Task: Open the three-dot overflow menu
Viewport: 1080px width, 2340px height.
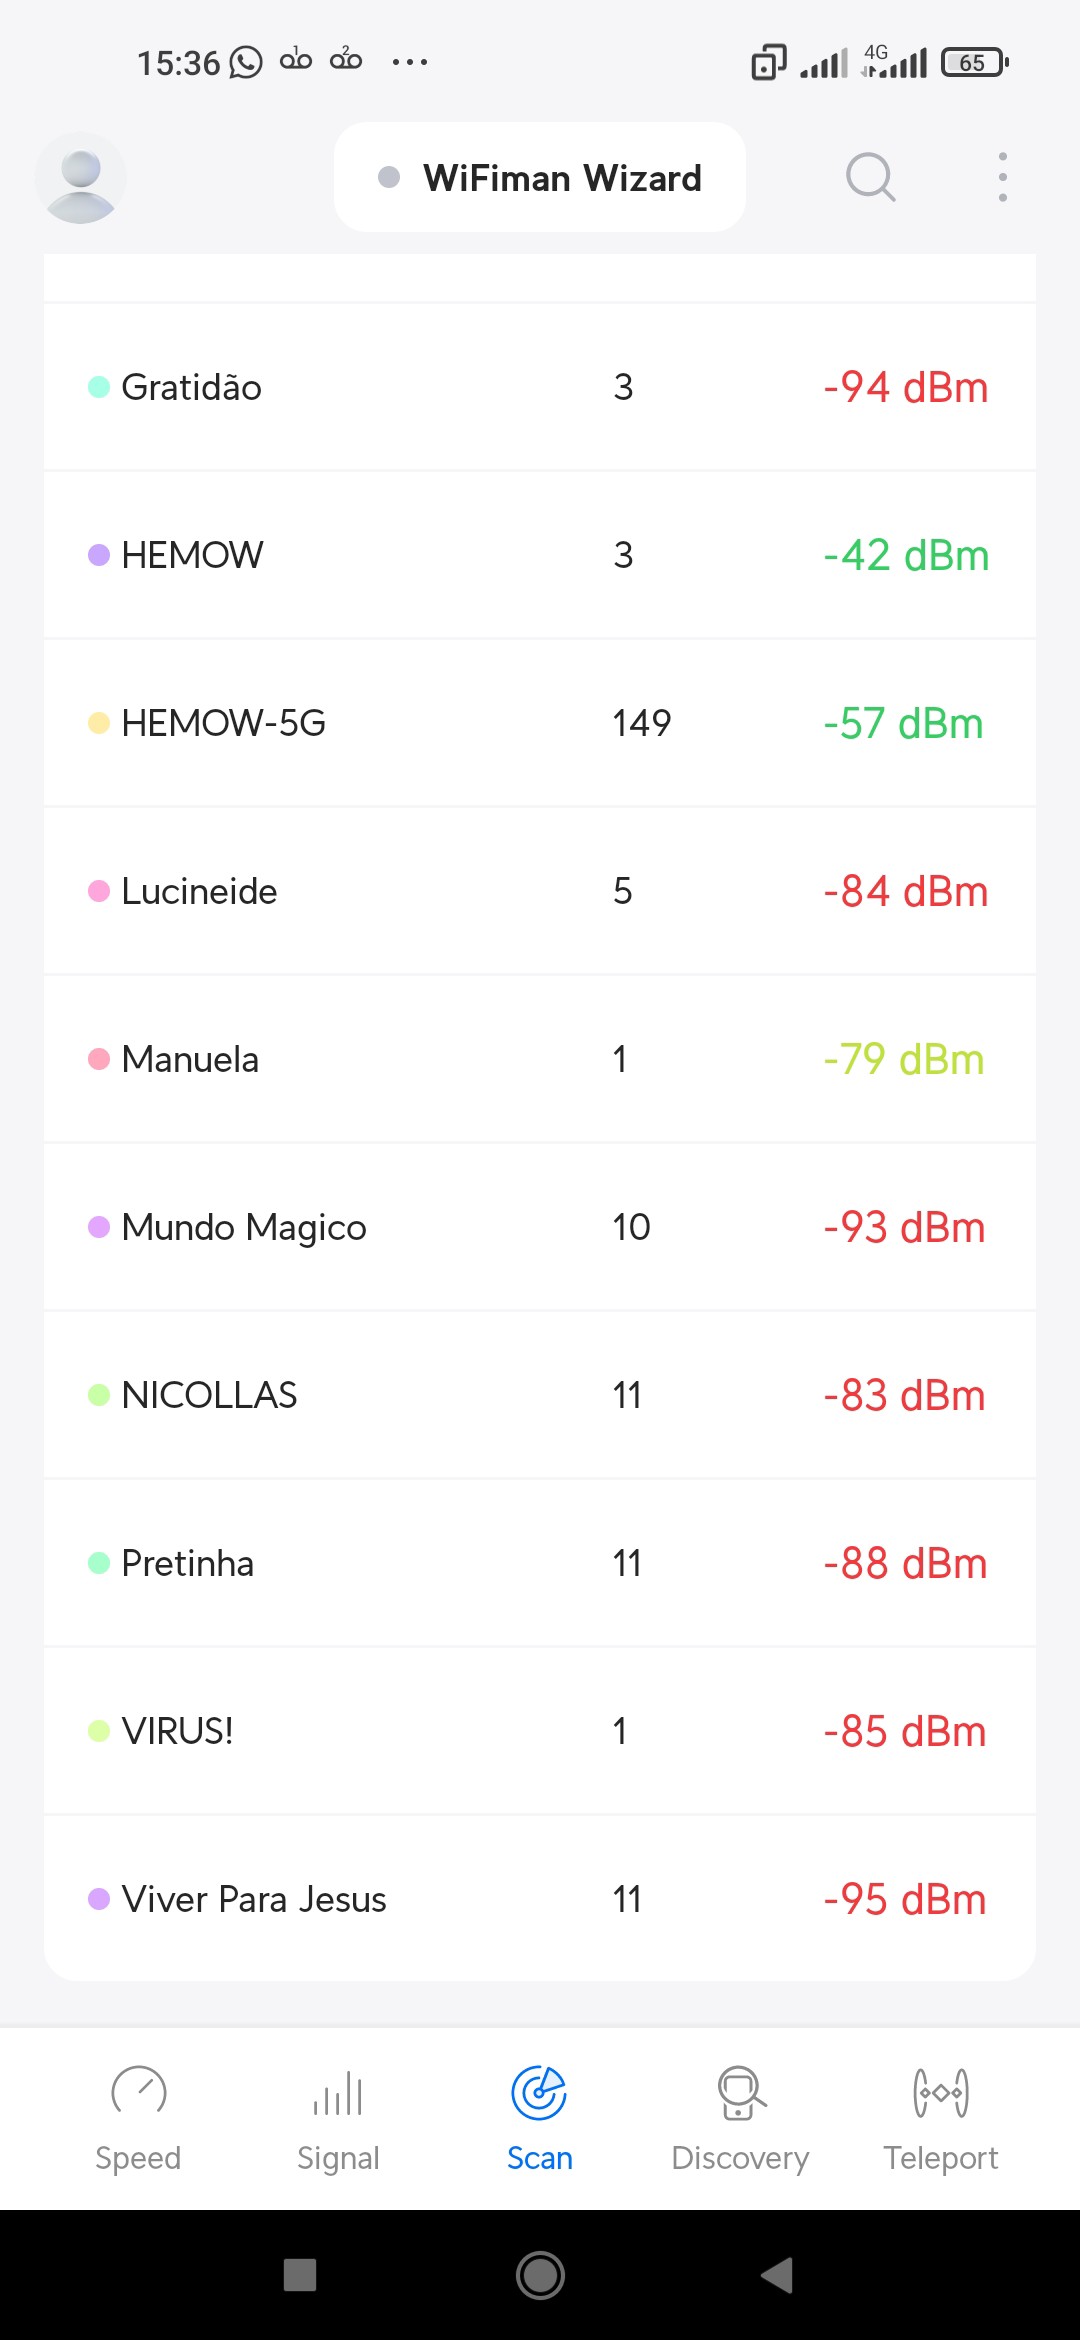Action: click(x=1002, y=178)
